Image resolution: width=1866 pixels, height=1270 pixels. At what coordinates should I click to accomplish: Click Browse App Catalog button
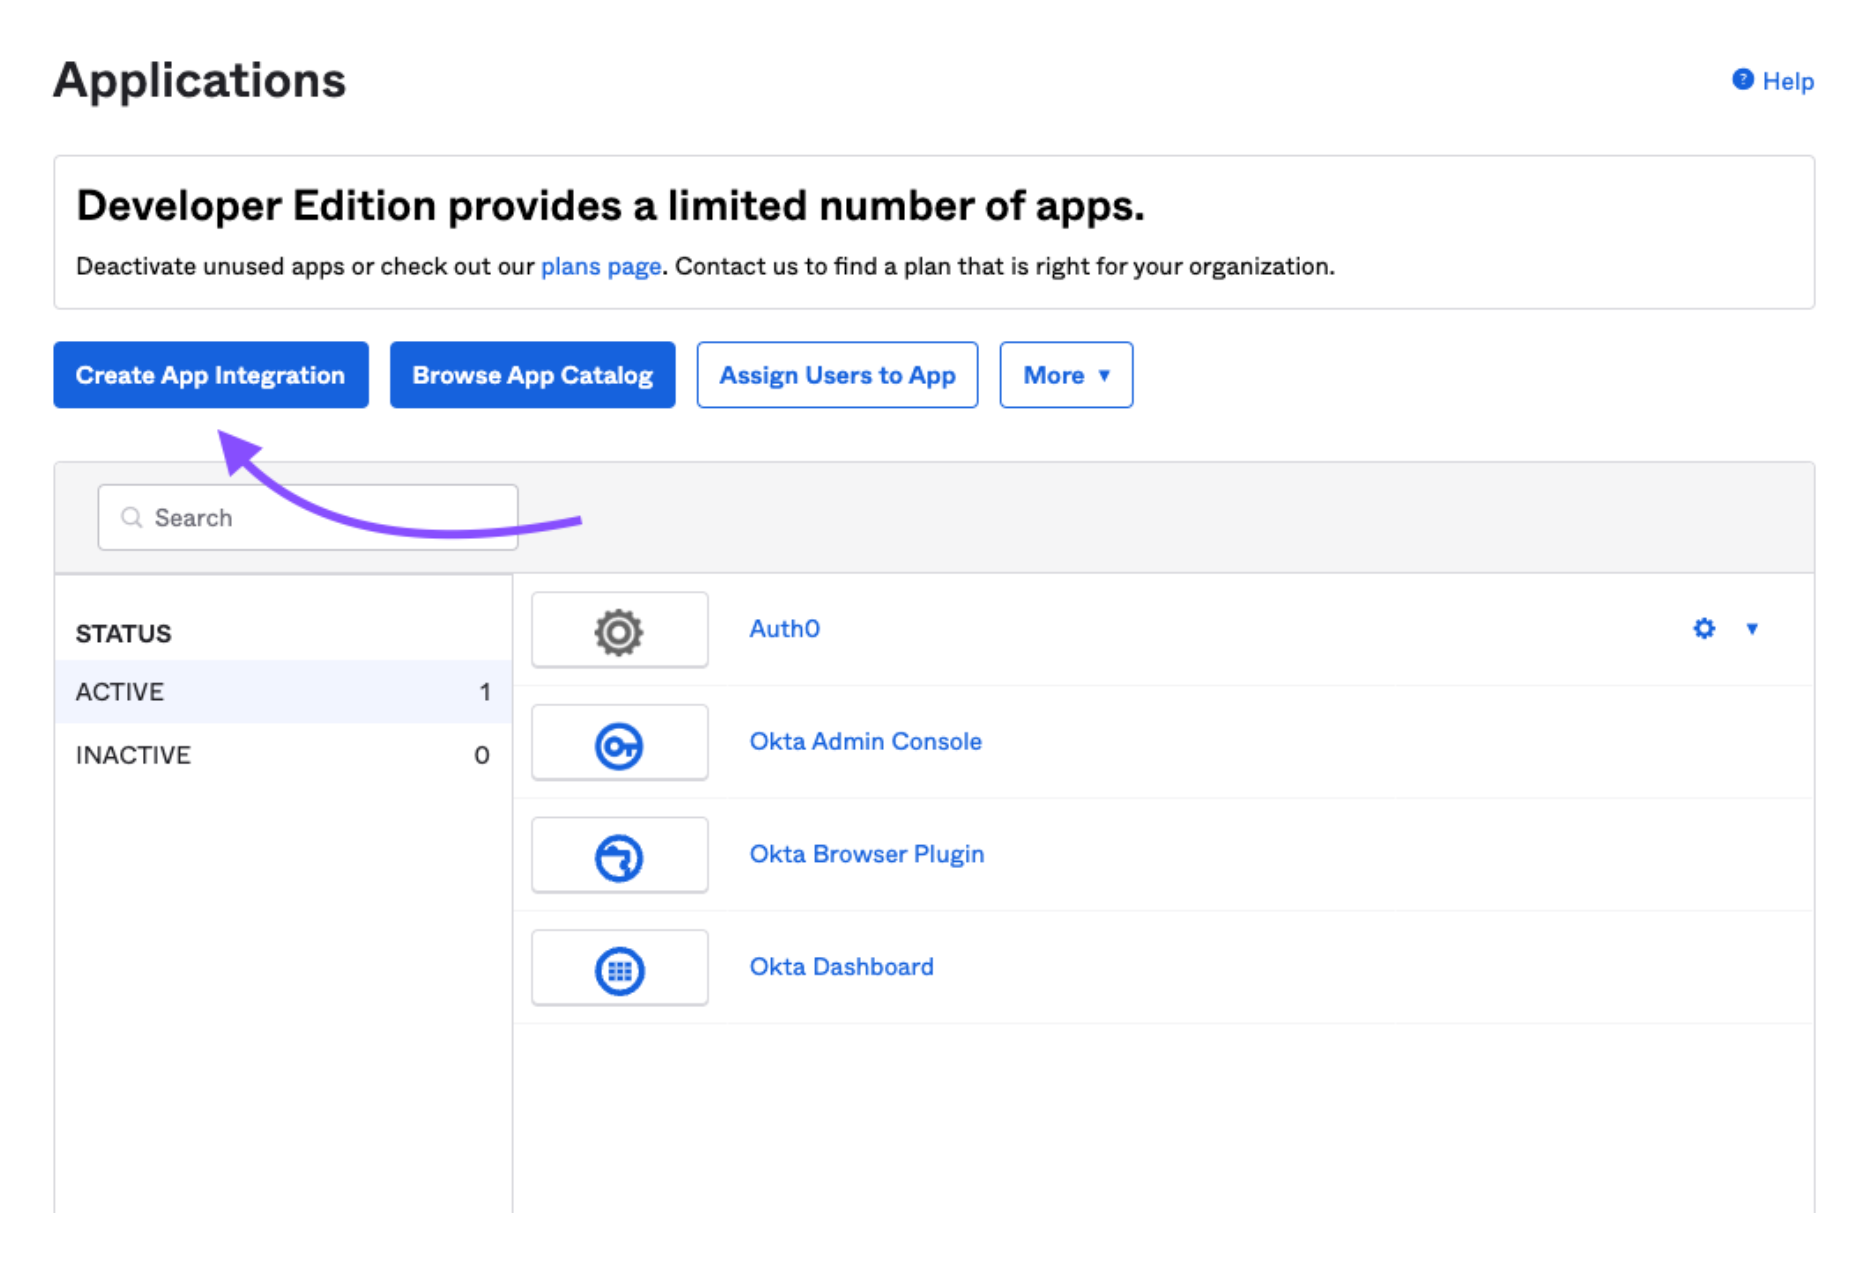pyautogui.click(x=532, y=375)
